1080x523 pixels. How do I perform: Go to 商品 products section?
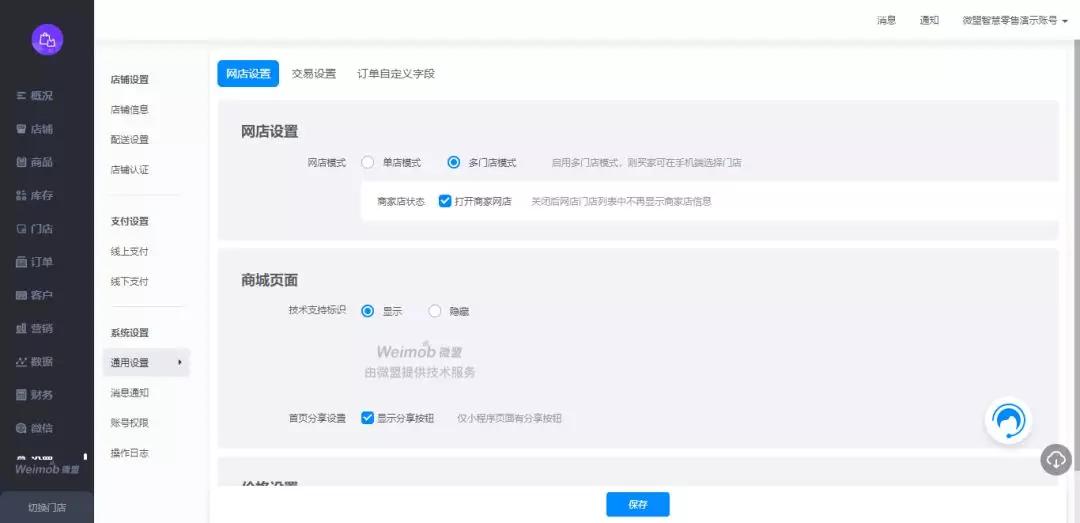(34, 162)
